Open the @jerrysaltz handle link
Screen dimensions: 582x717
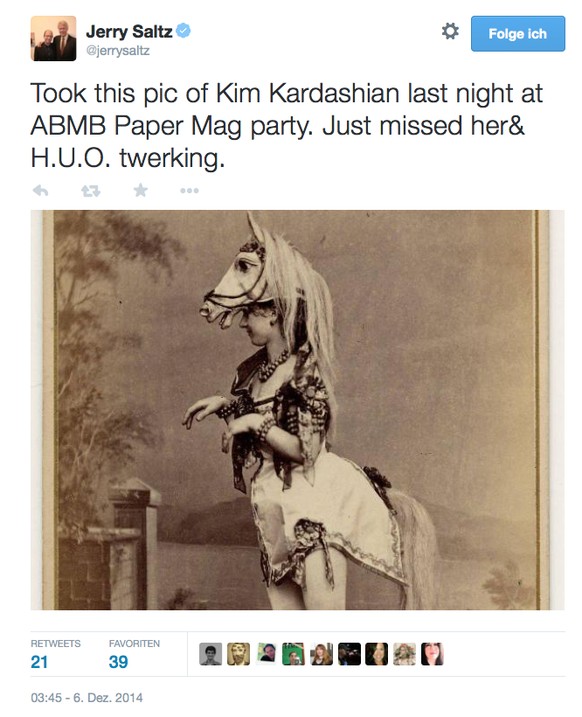[117, 50]
